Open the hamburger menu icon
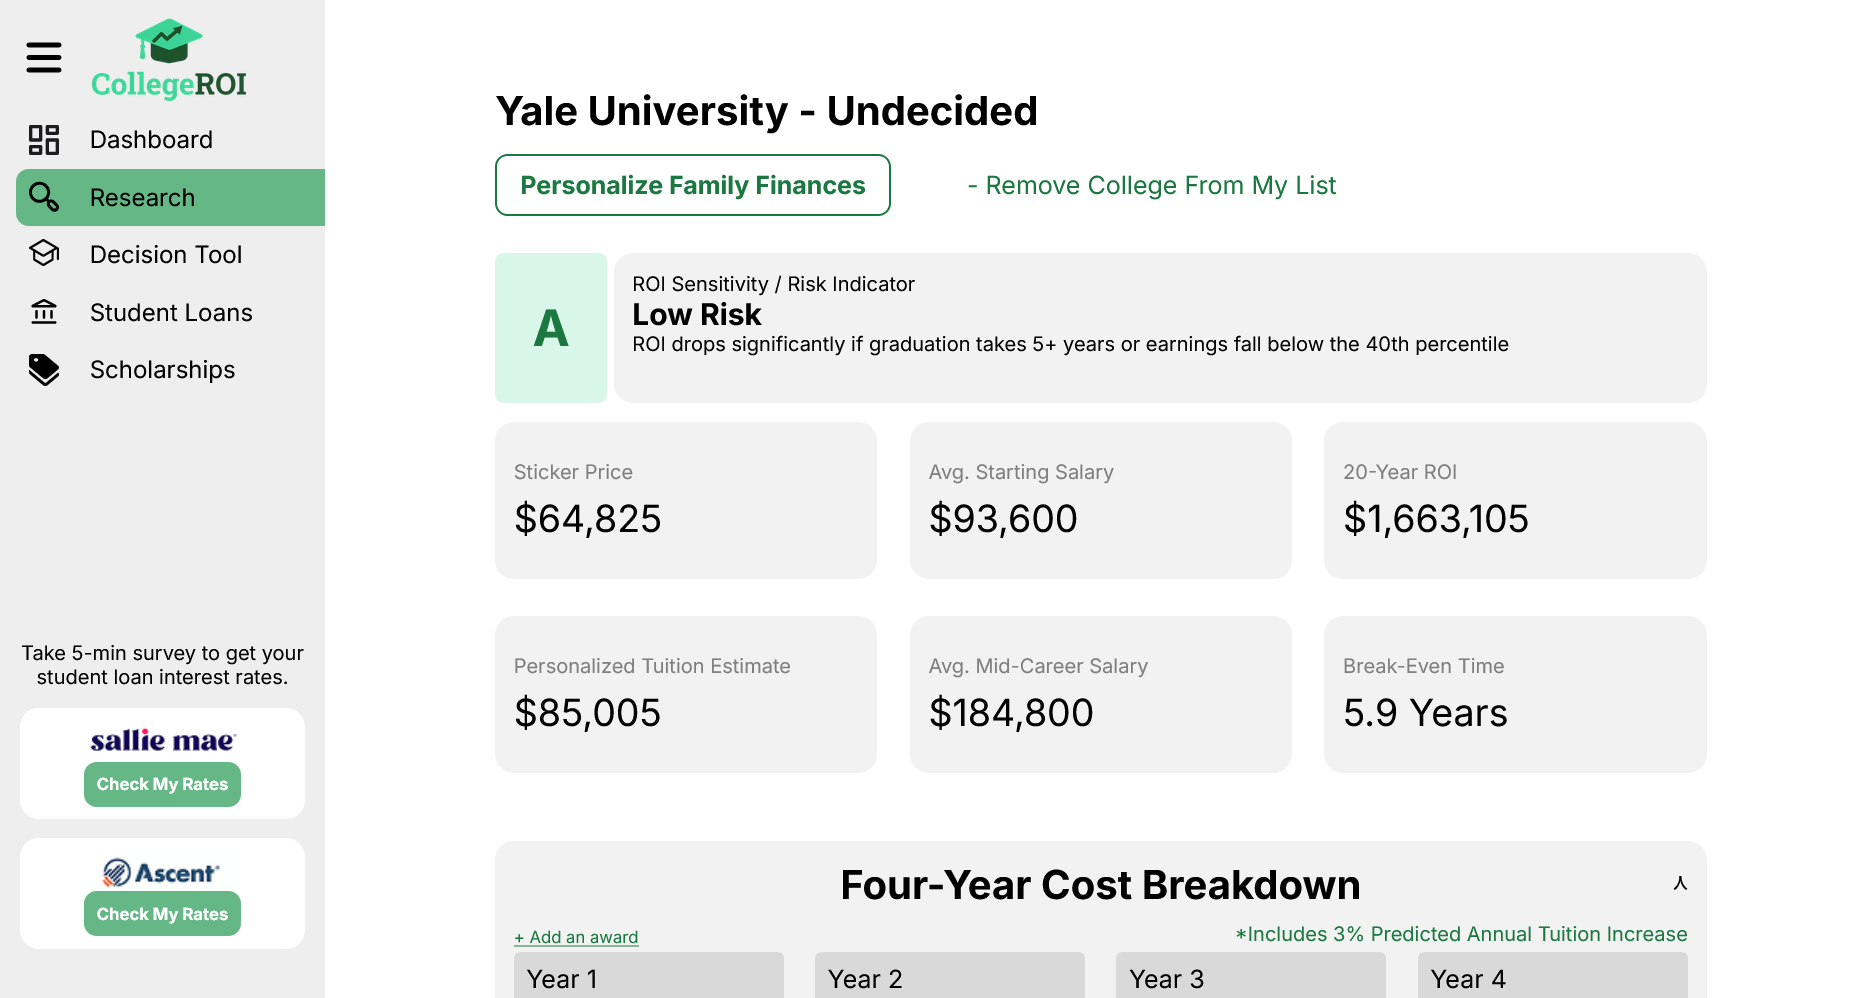This screenshot has height=998, width=1857. coord(44,58)
